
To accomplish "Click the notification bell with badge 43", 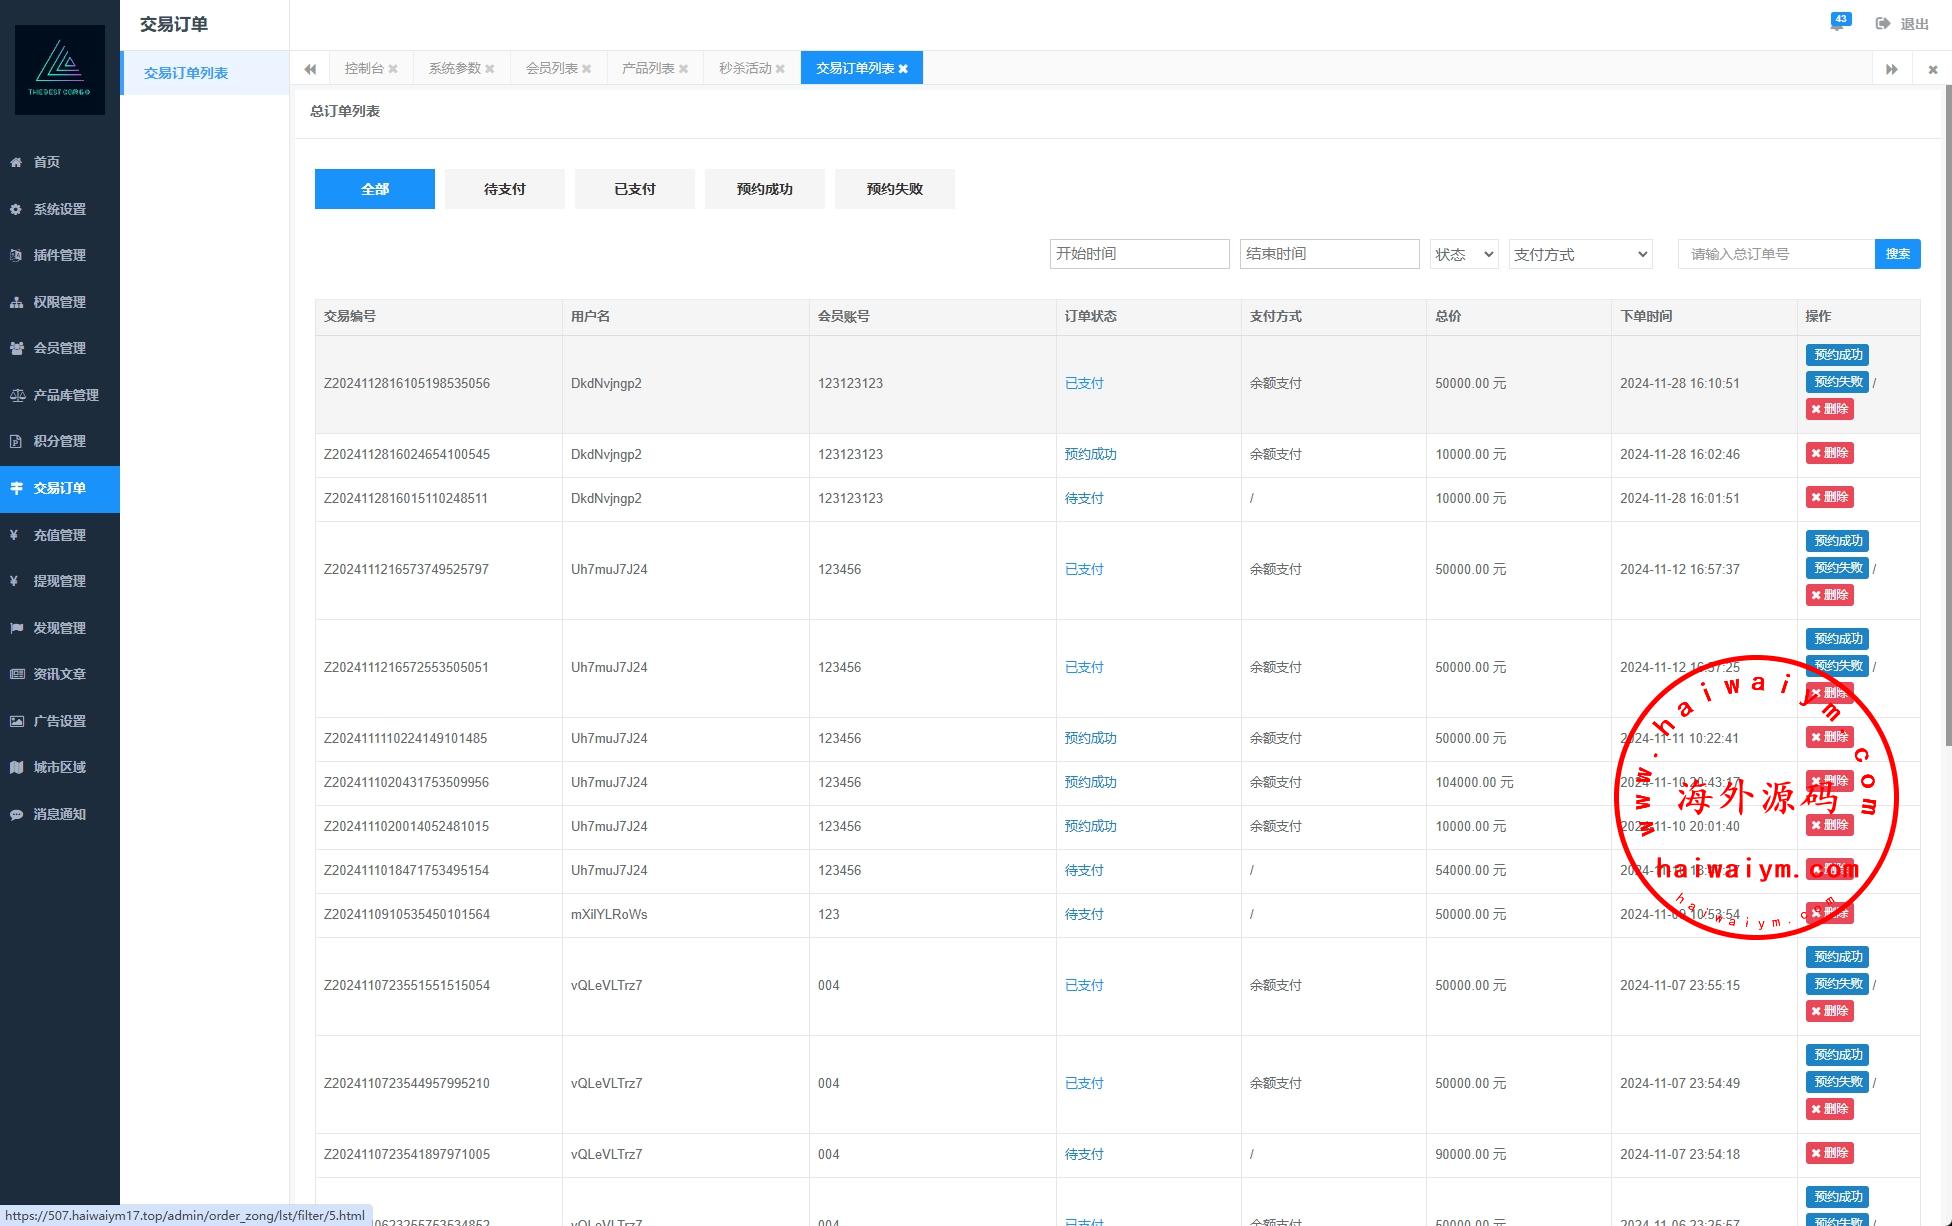I will [1838, 22].
